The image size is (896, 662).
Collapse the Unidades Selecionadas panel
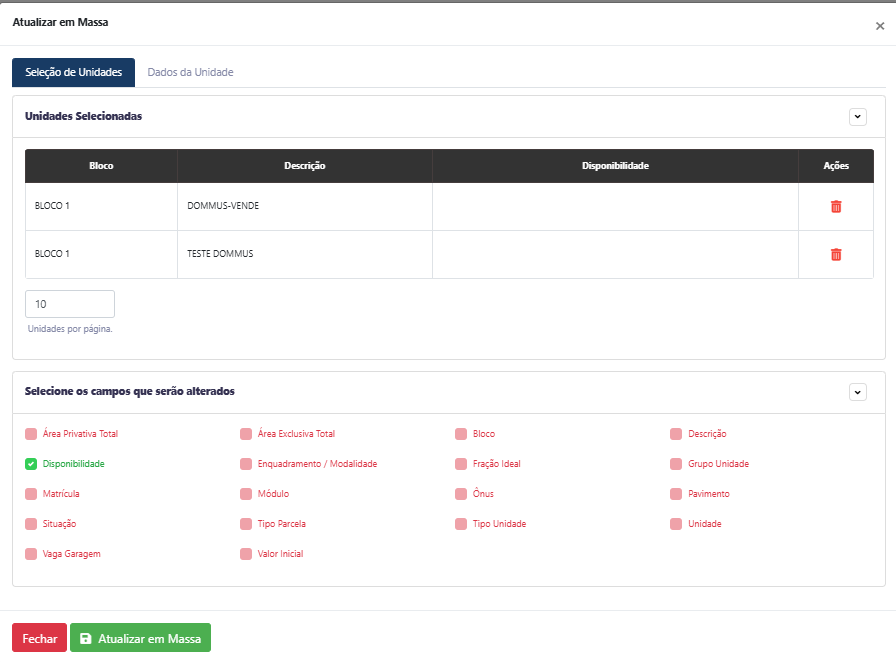pos(857,116)
